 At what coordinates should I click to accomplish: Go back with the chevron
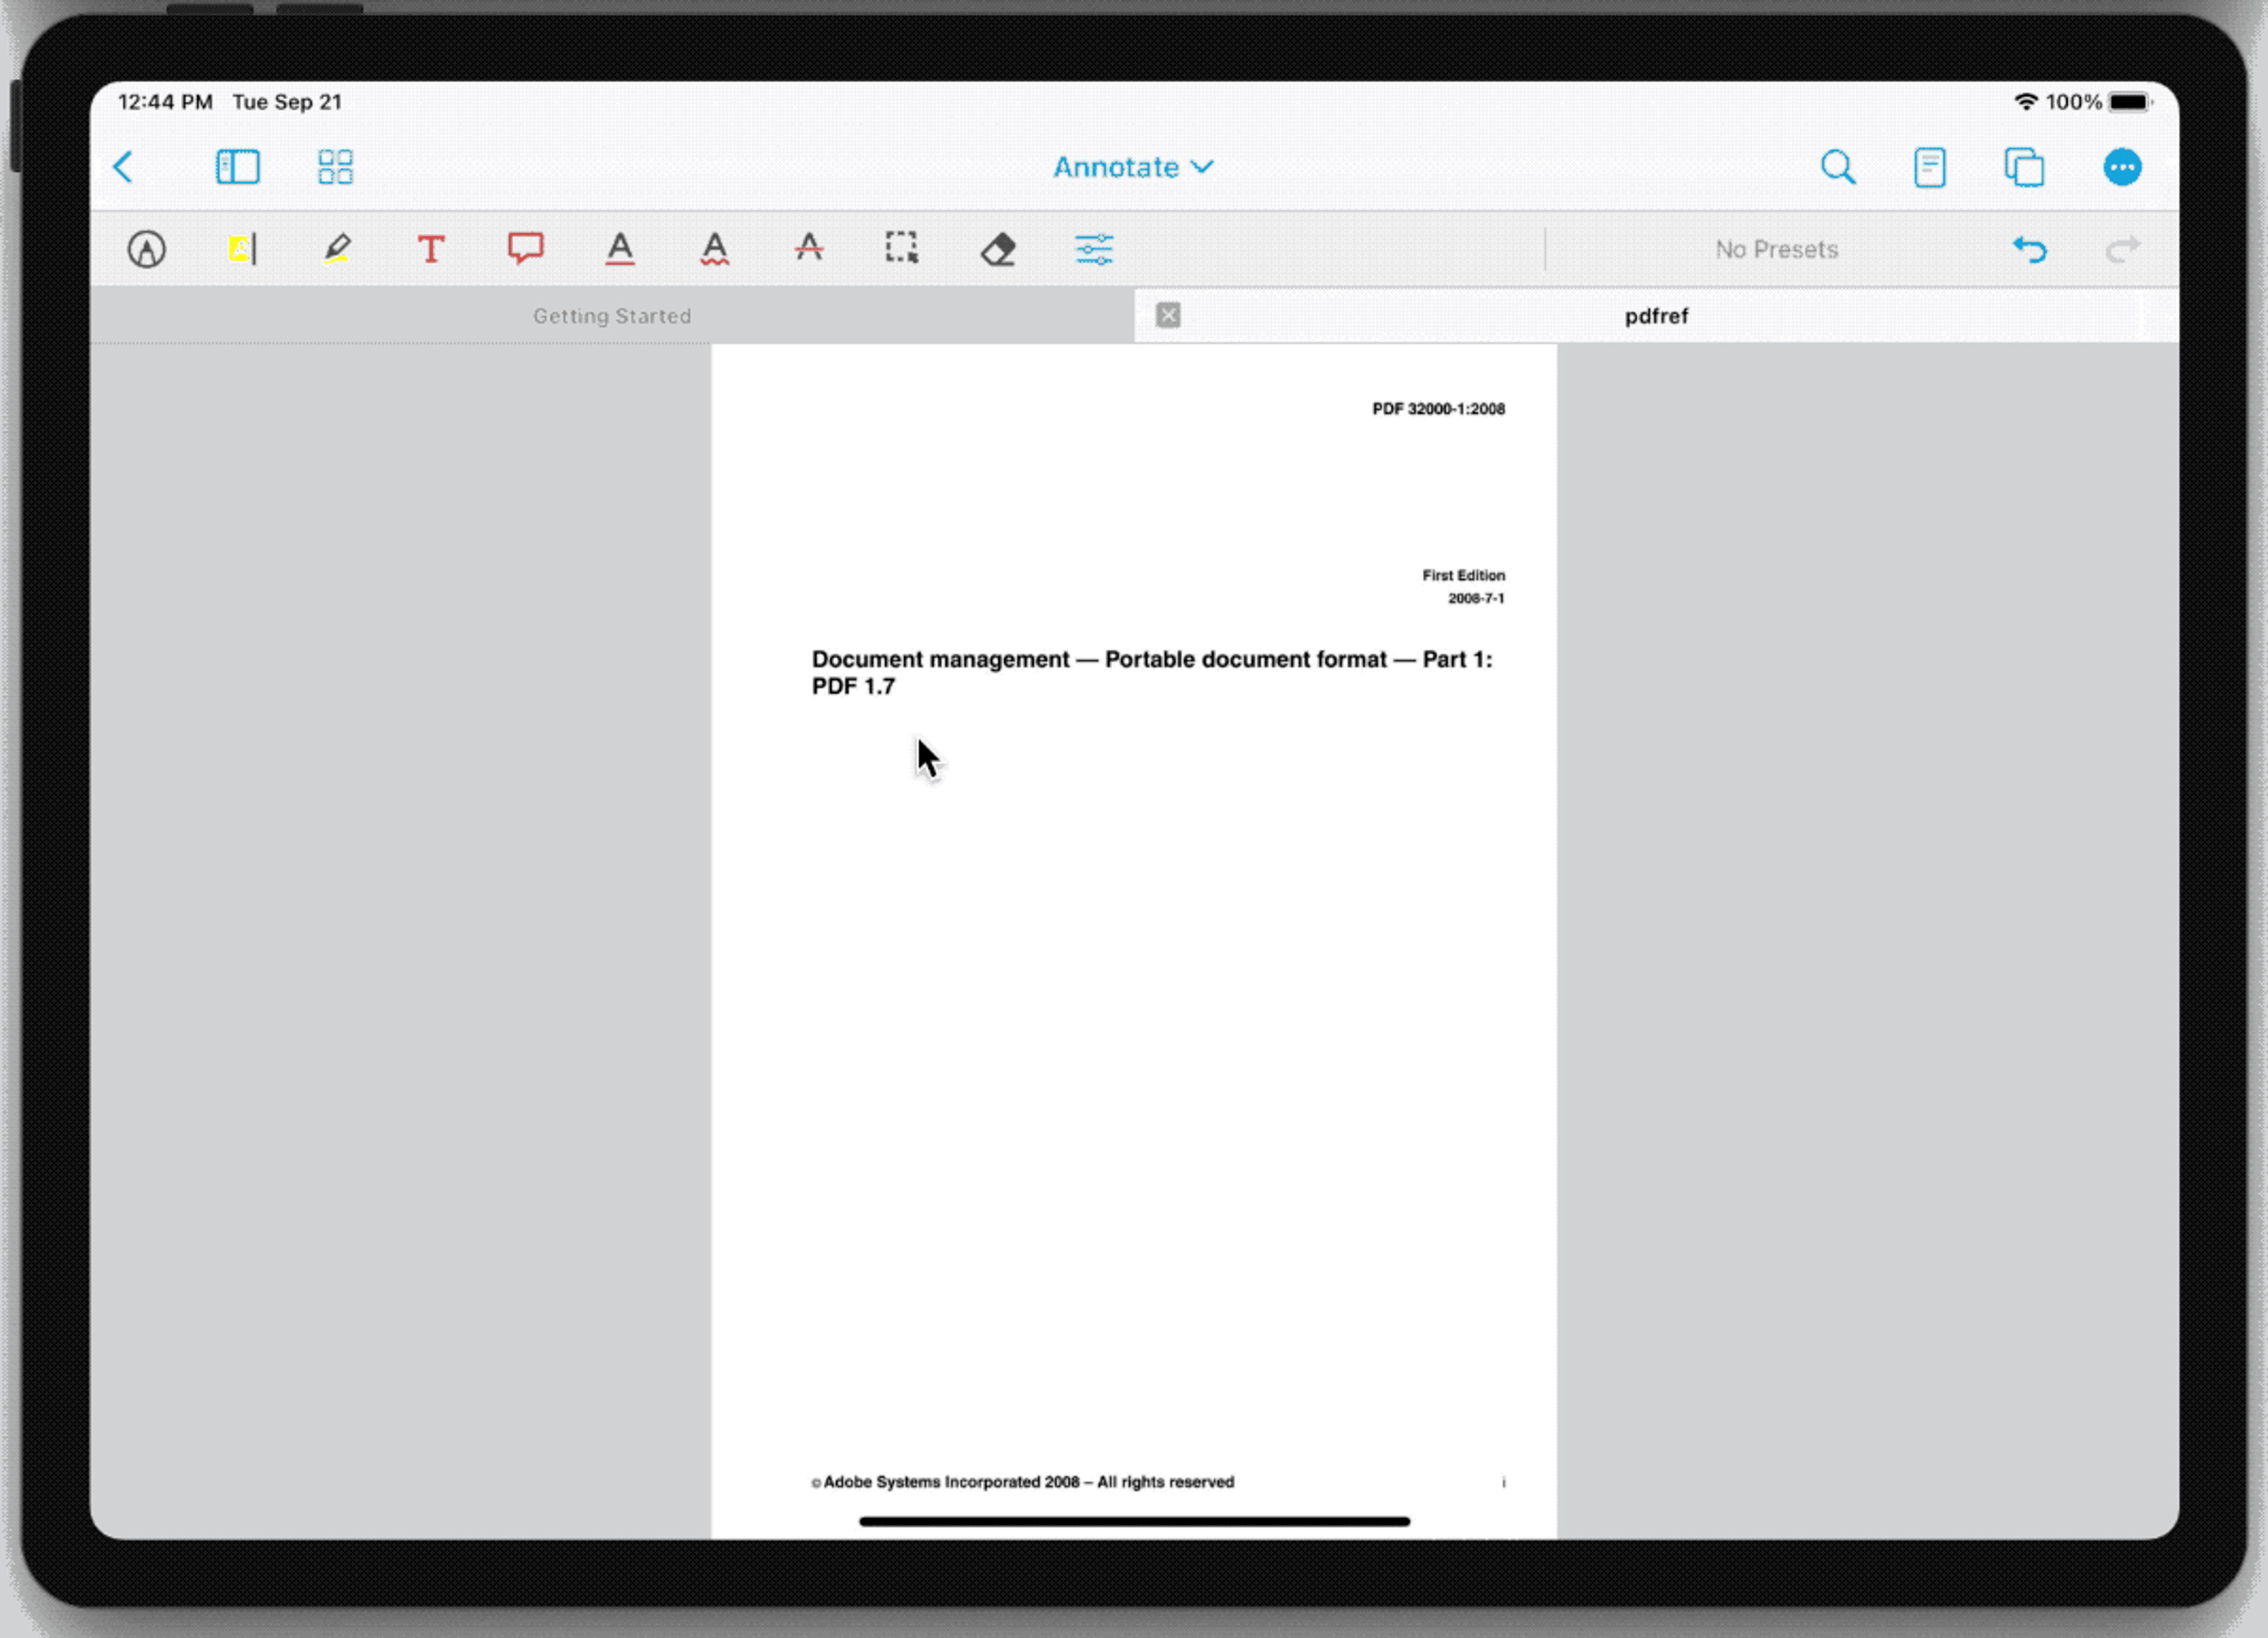(x=124, y=167)
